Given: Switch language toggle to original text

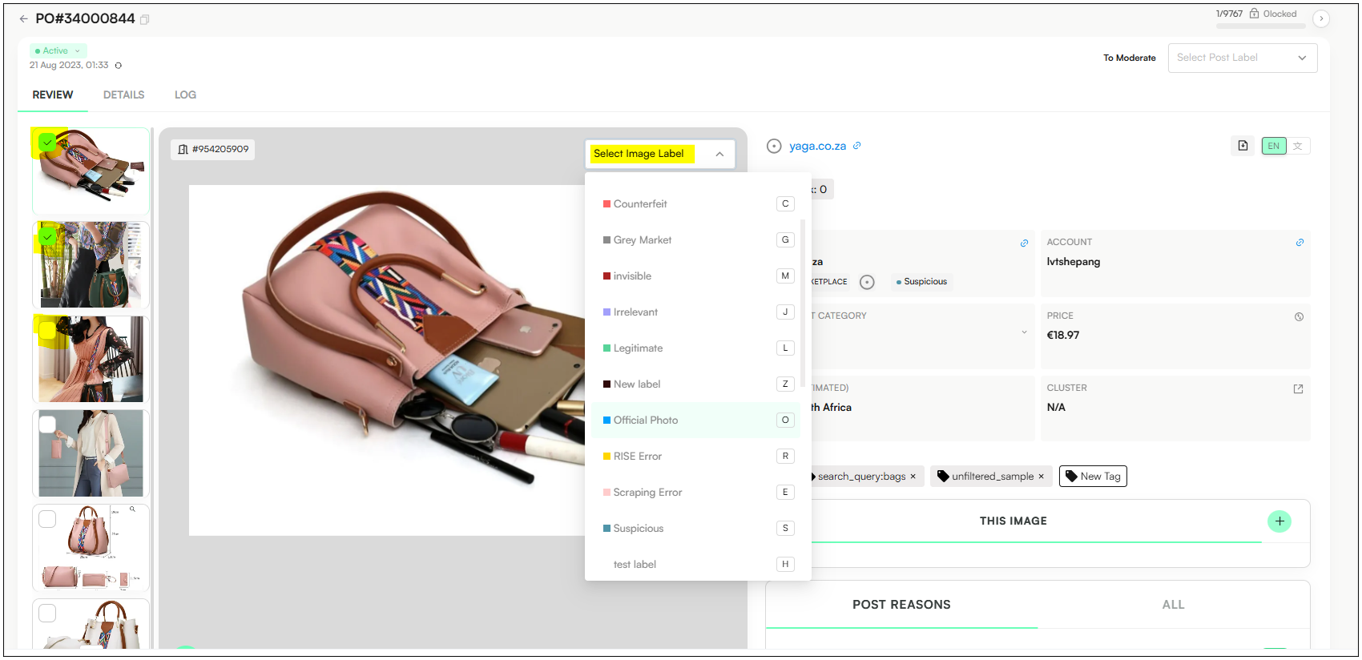Looking at the screenshot, I should 1298,146.
